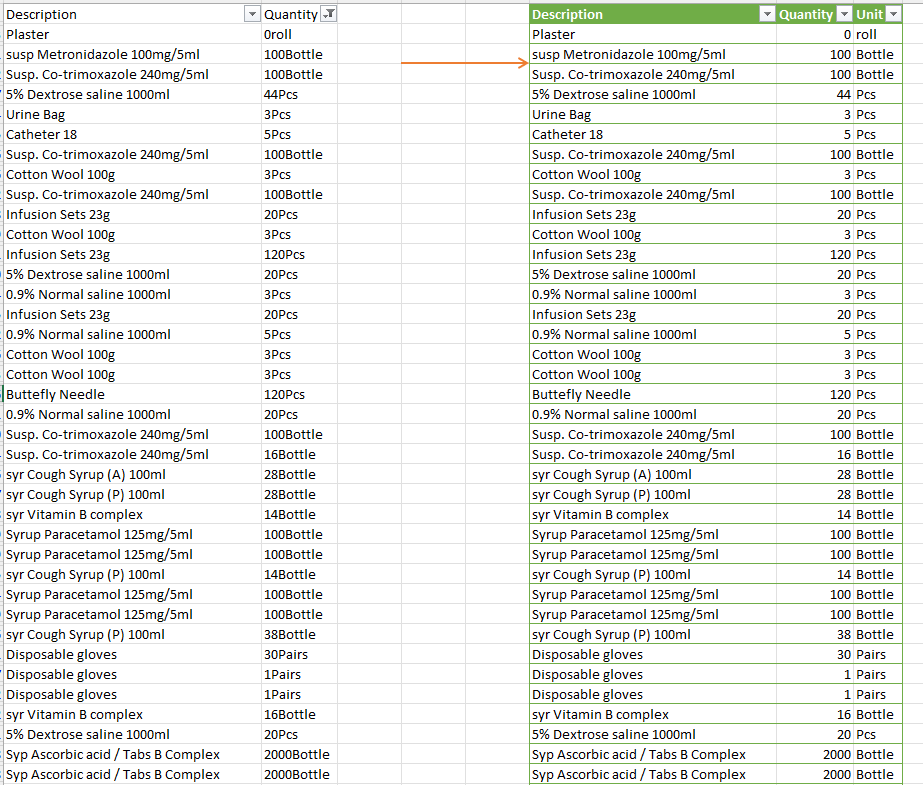Open the Description filter dropdown in the green-header table

767,14
